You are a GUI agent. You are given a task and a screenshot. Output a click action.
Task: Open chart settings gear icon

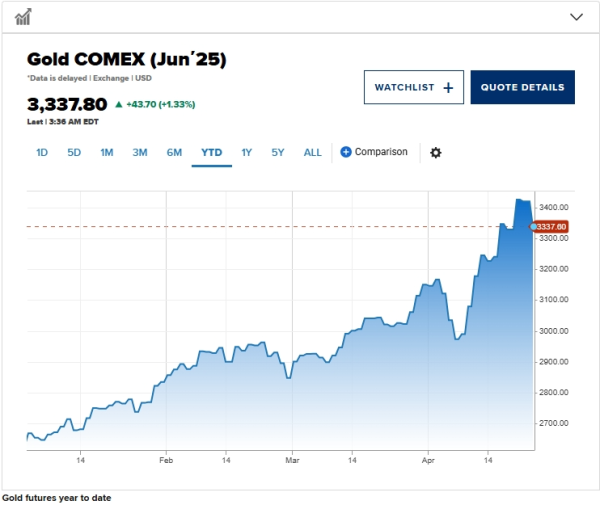(x=435, y=152)
